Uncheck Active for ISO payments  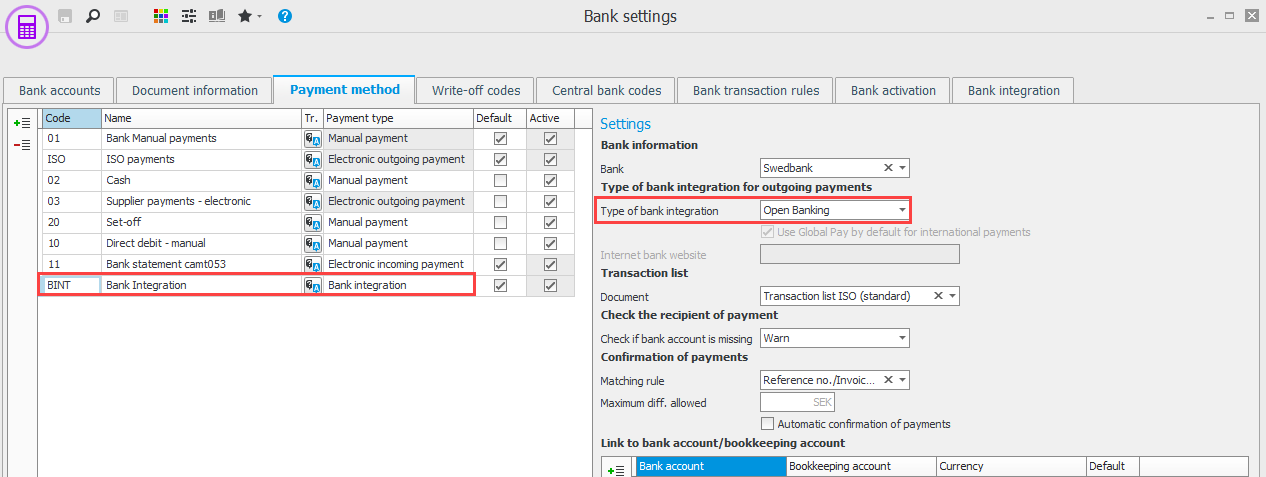coord(550,160)
